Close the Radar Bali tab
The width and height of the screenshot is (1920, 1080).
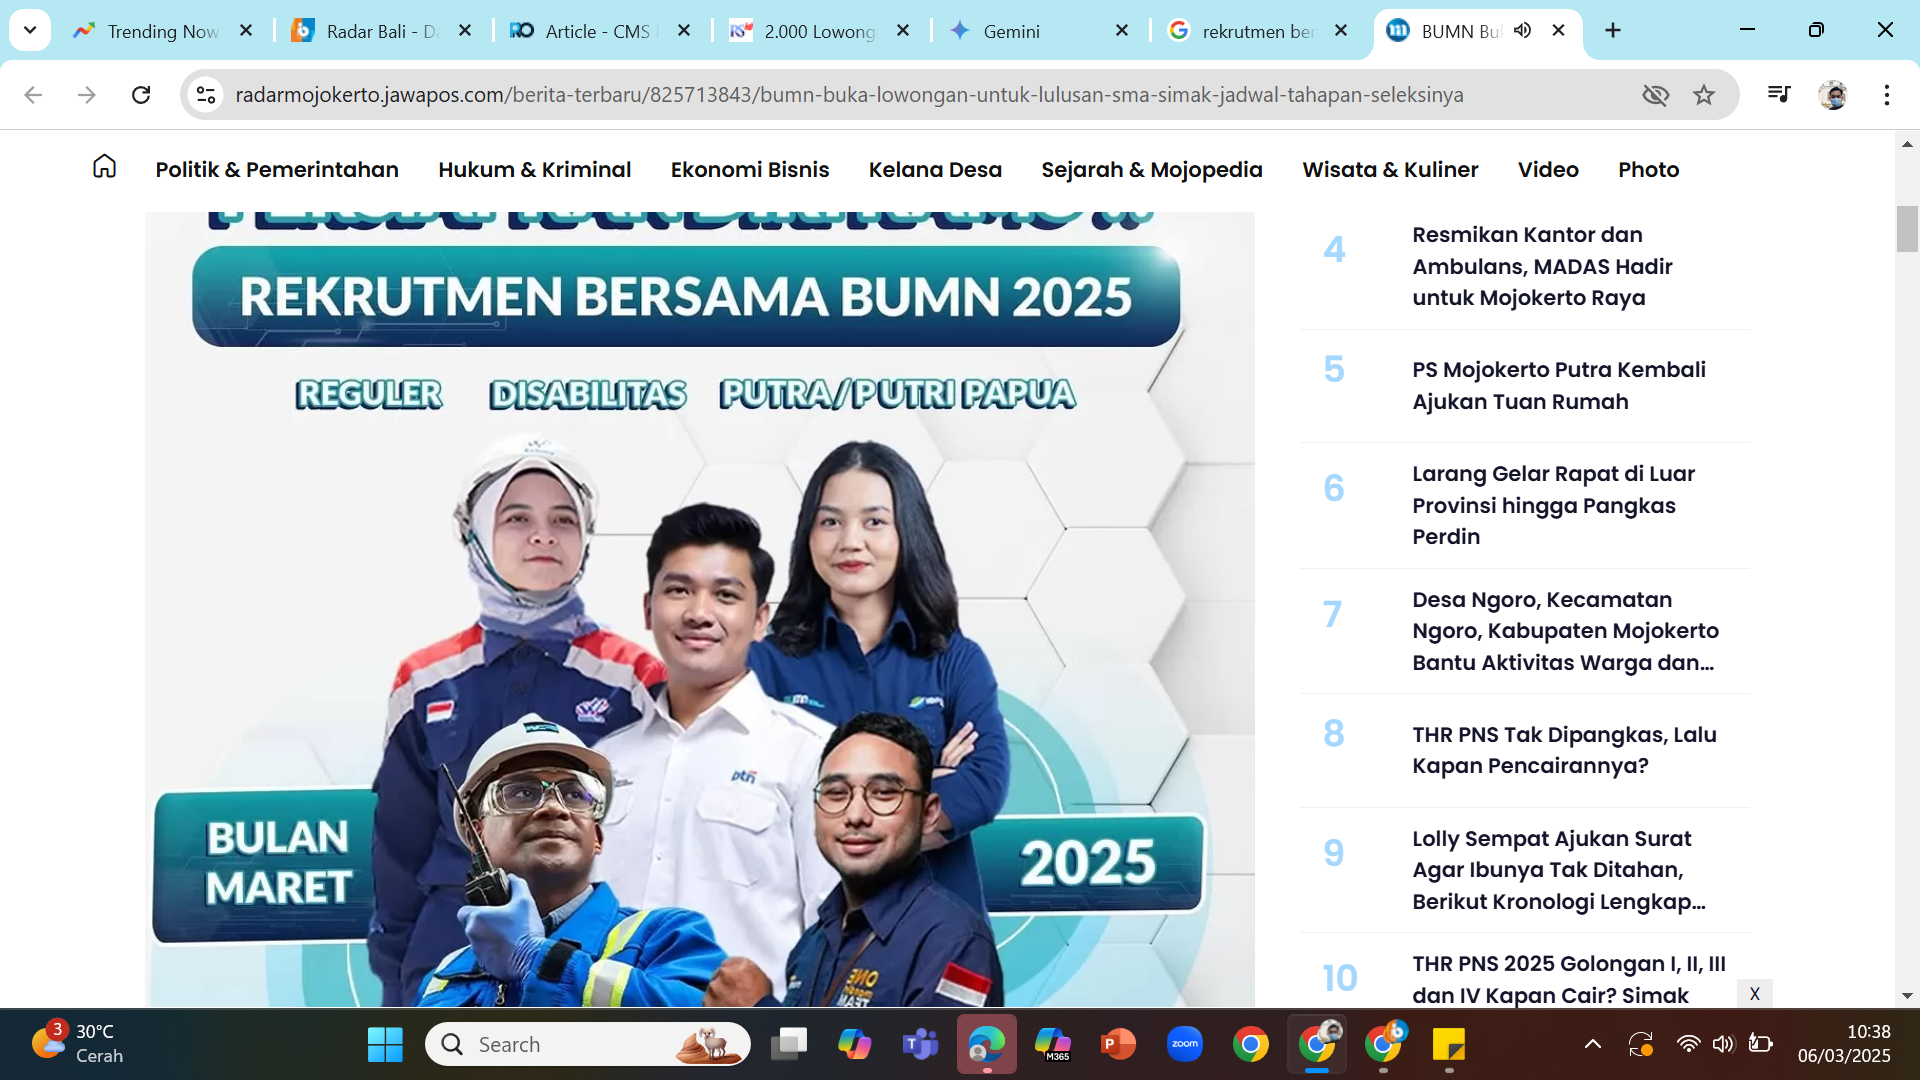point(465,31)
